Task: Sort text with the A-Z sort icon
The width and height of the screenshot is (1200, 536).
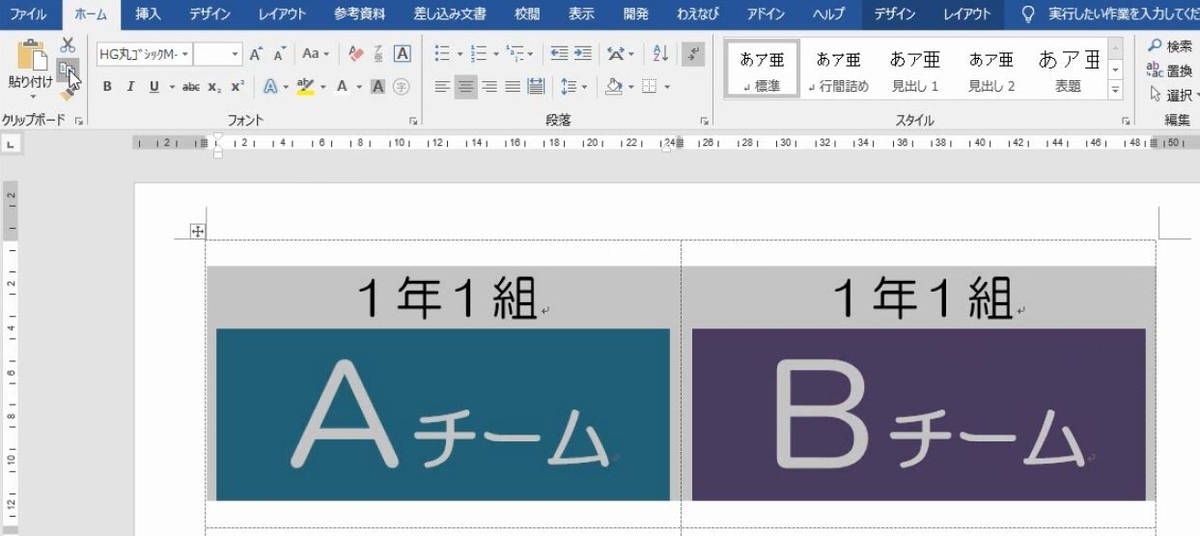Action: pyautogui.click(x=660, y=54)
